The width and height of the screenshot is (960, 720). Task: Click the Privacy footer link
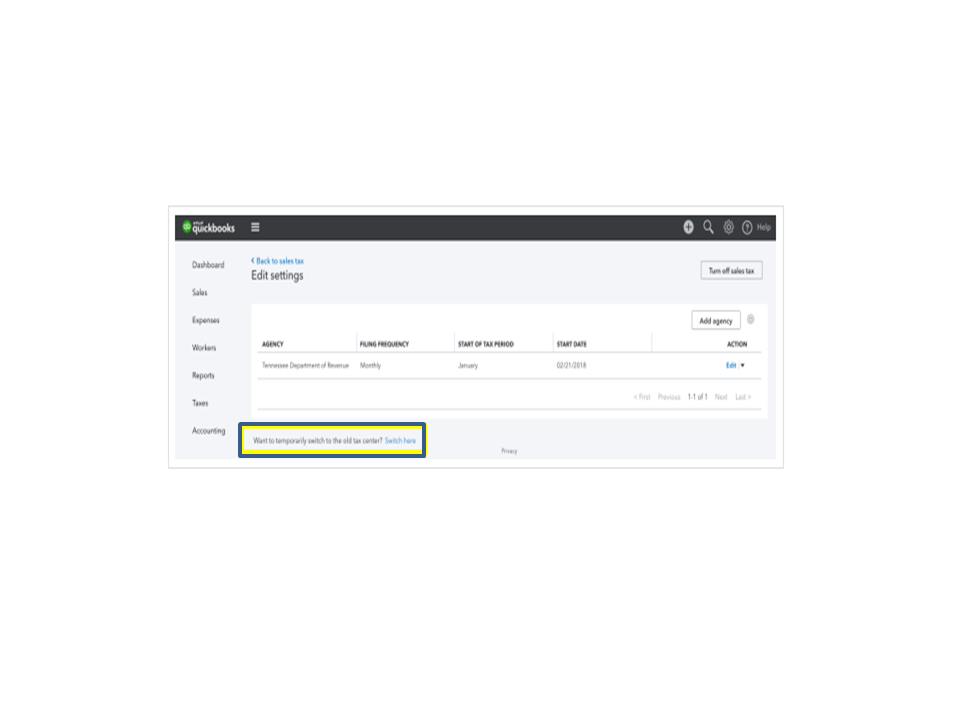pyautogui.click(x=509, y=451)
